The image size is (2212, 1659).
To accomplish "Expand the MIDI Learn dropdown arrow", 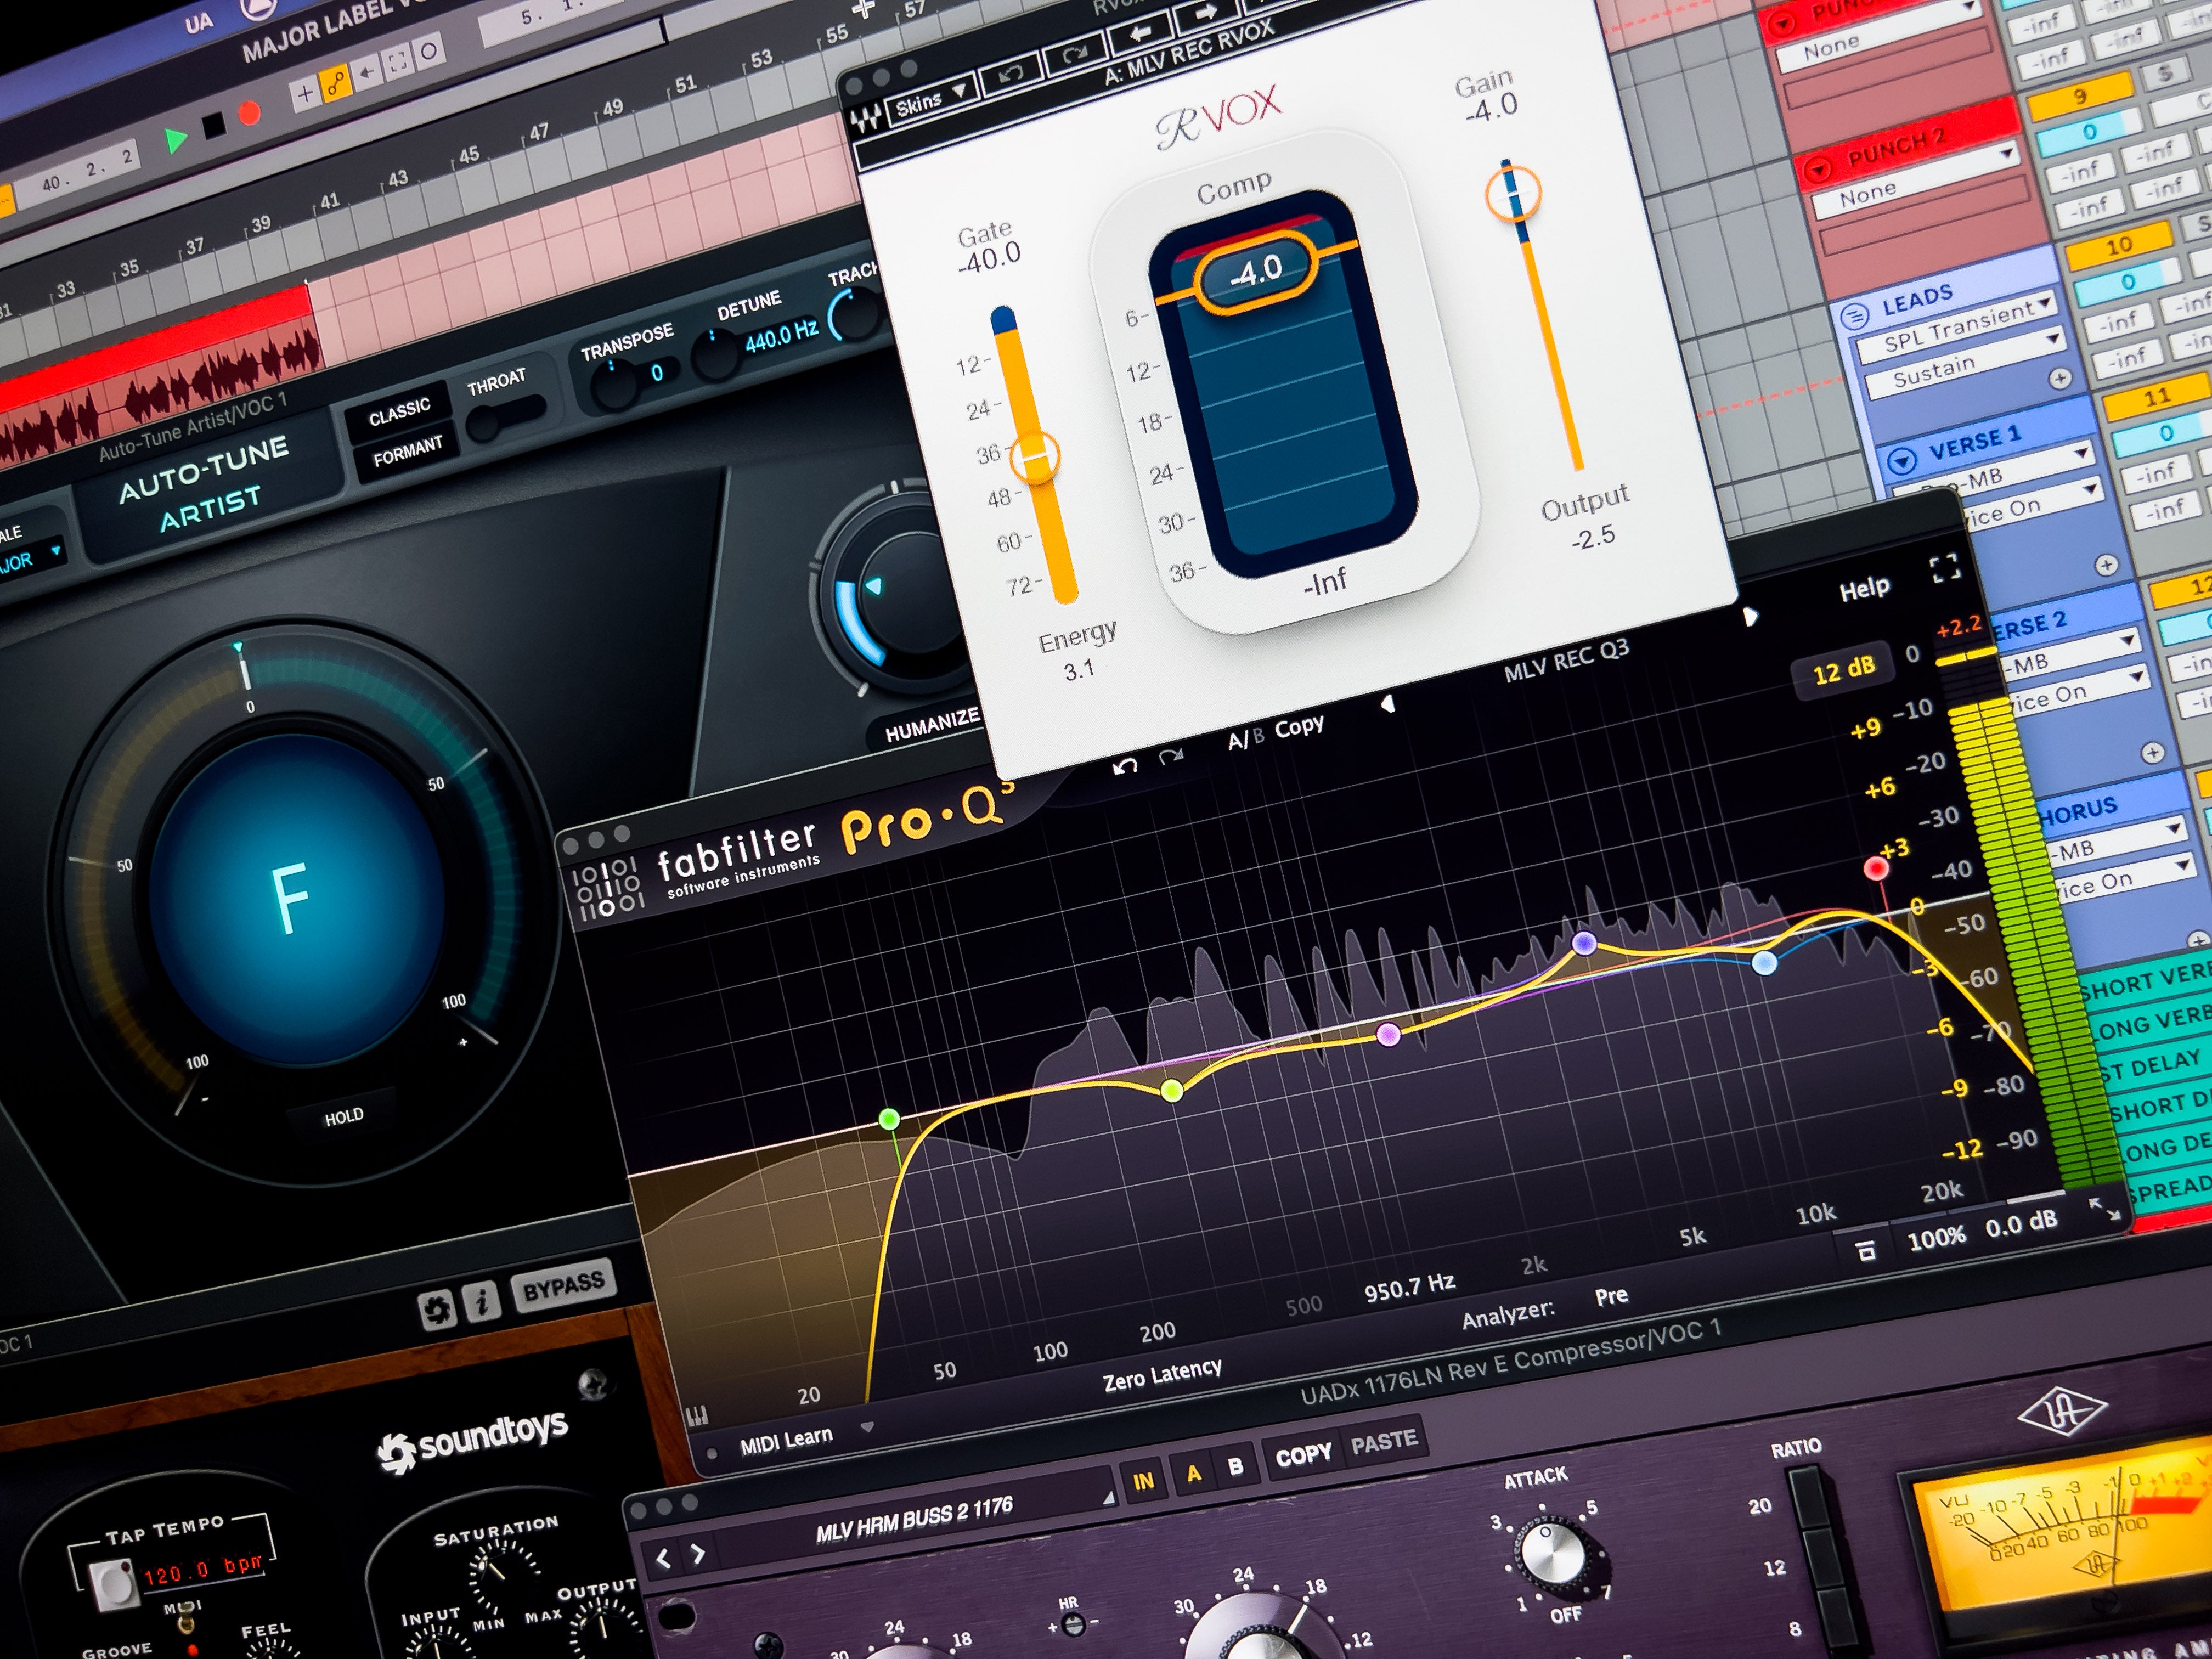I will point(867,1426).
